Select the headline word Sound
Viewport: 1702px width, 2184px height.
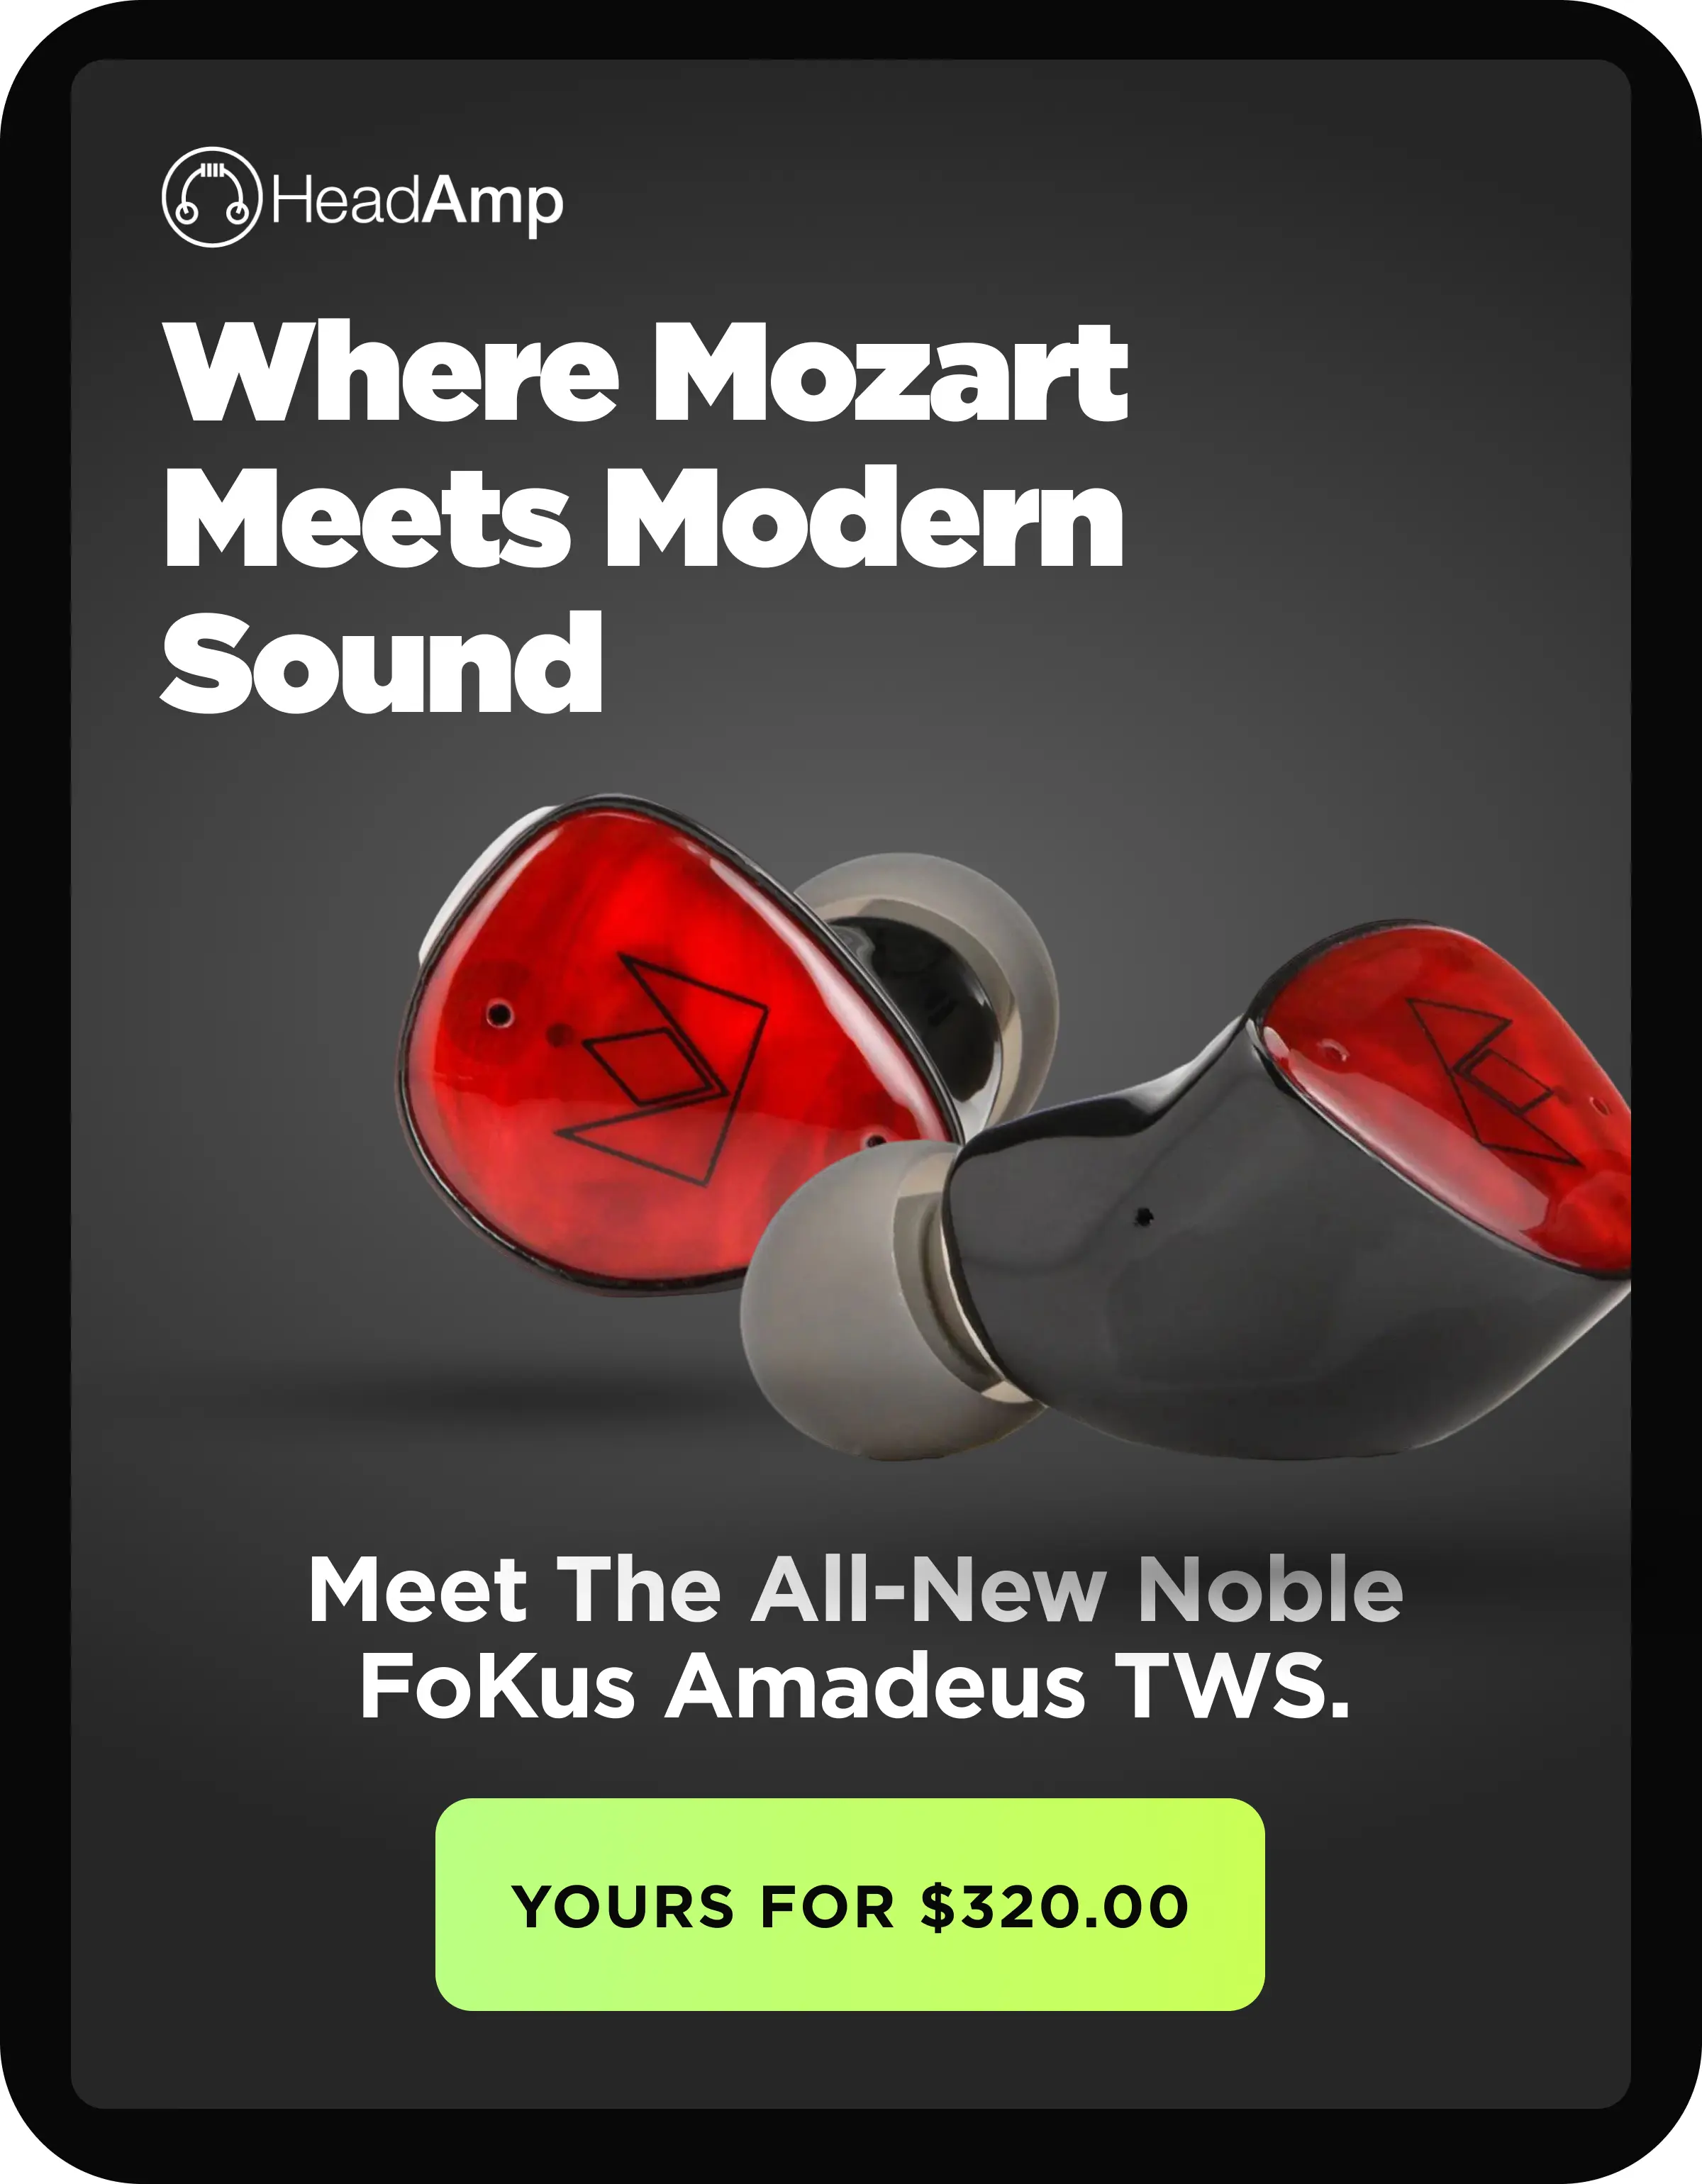[x=382, y=663]
